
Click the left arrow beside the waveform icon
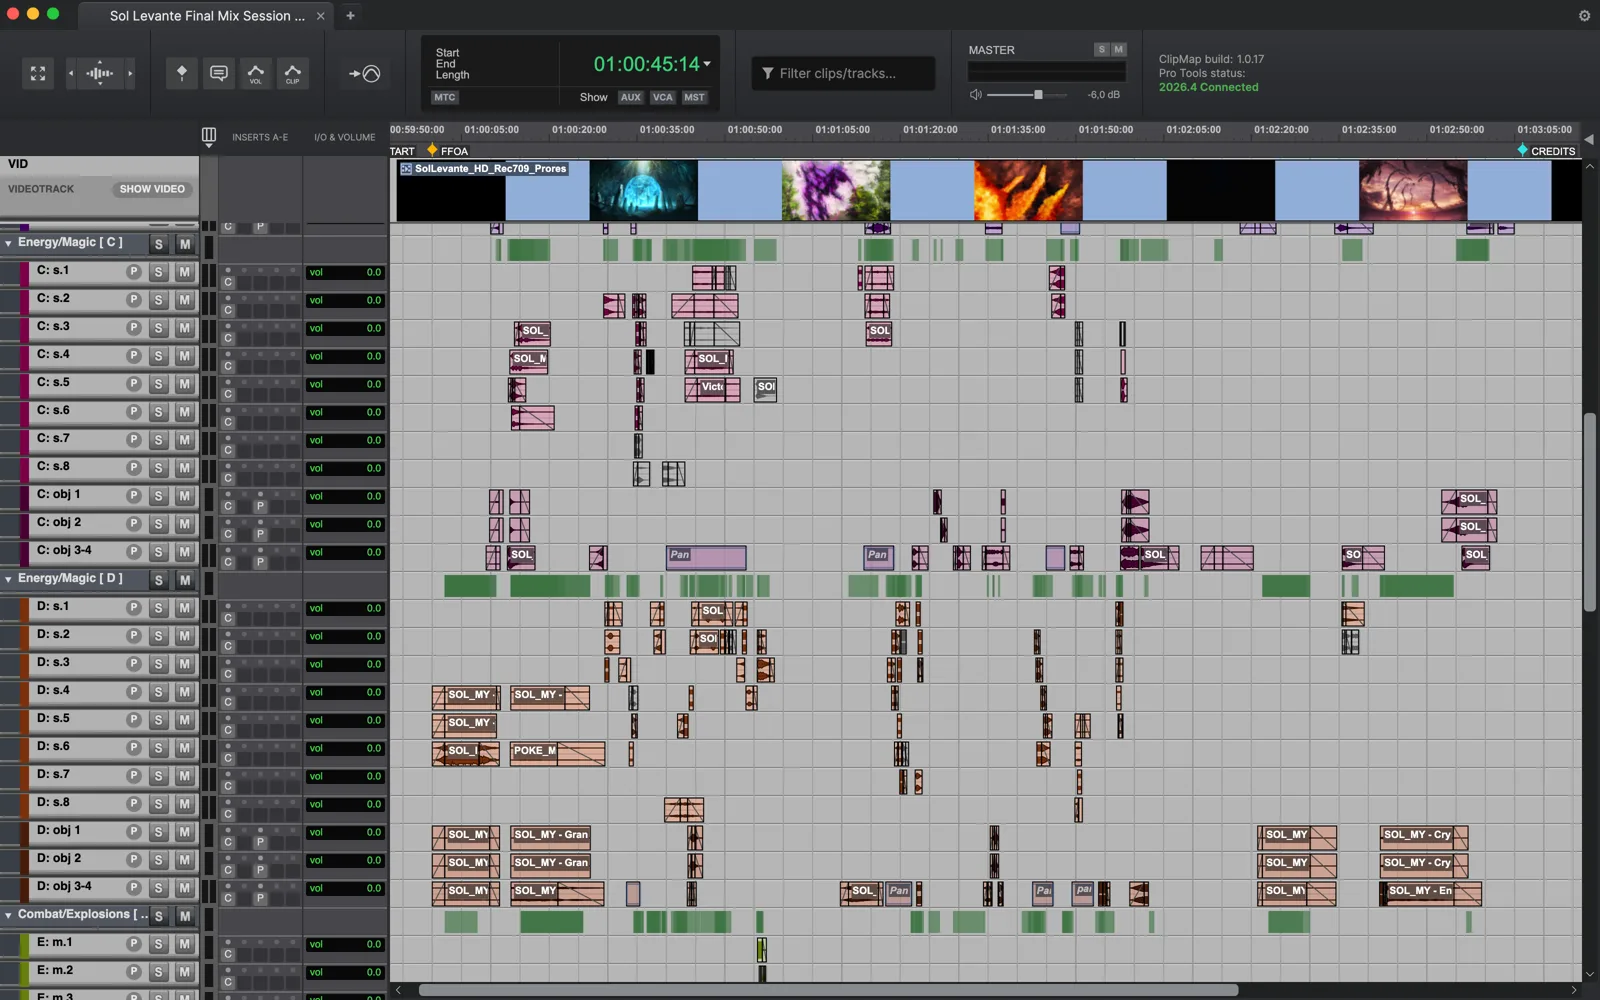pyautogui.click(x=70, y=73)
